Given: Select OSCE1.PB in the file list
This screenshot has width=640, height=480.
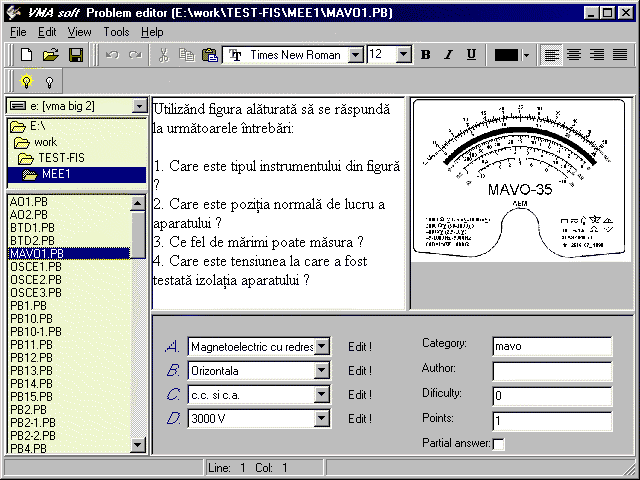Looking at the screenshot, I should pos(35,267).
